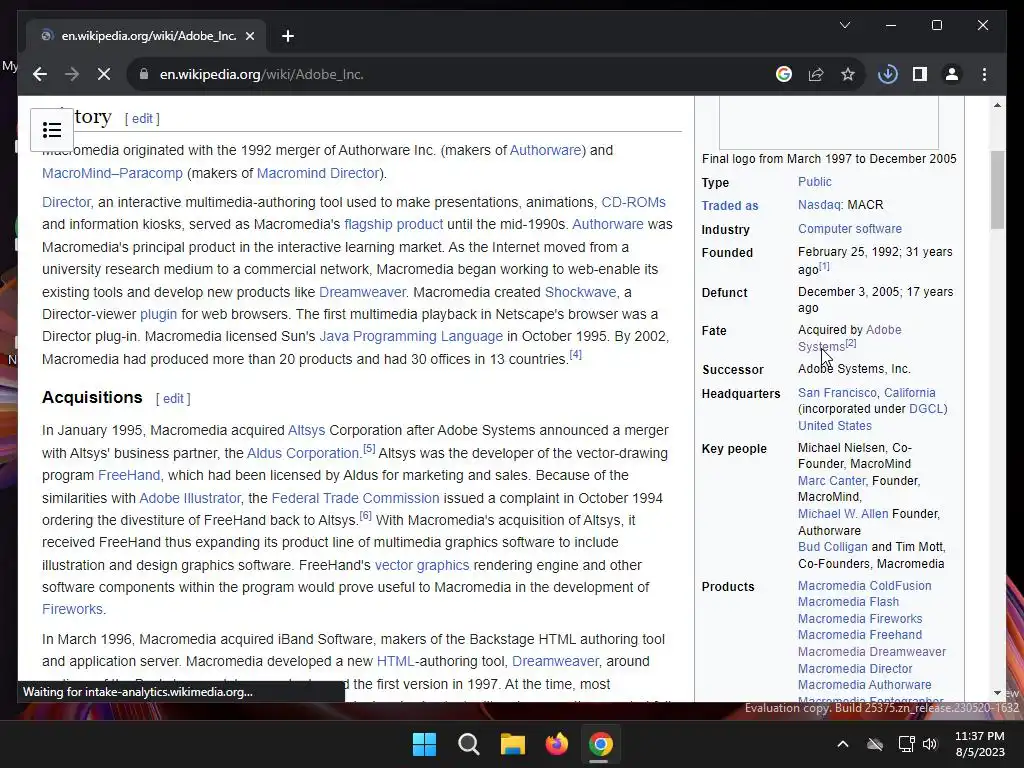Bookmark this page with the star icon
1024x768 pixels.
pyautogui.click(x=848, y=74)
